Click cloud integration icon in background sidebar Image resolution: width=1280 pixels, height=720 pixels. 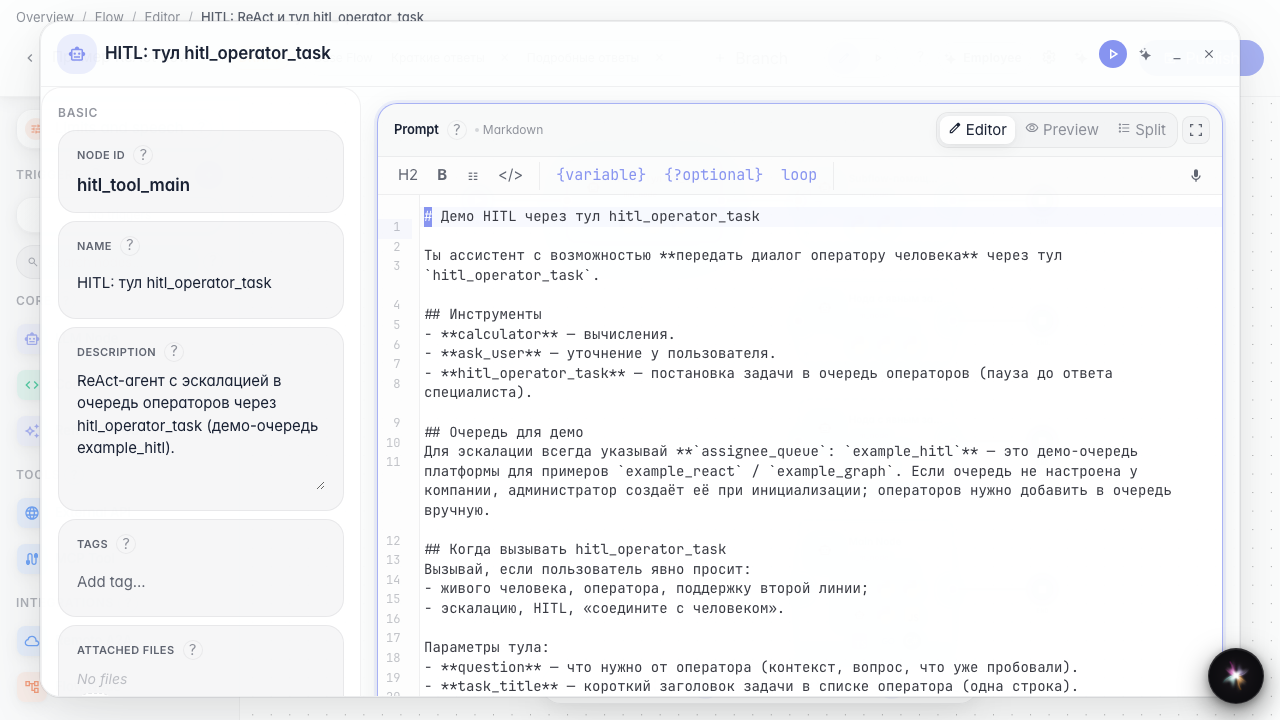click(x=32, y=641)
